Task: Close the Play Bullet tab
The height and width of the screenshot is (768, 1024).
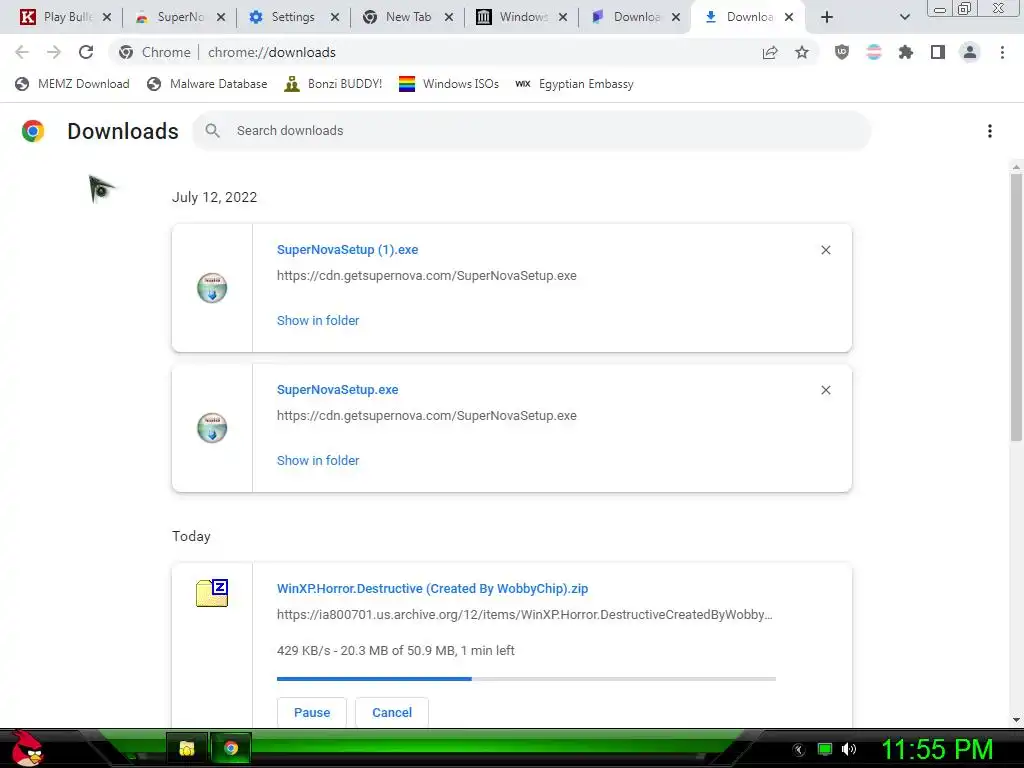Action: point(107,17)
